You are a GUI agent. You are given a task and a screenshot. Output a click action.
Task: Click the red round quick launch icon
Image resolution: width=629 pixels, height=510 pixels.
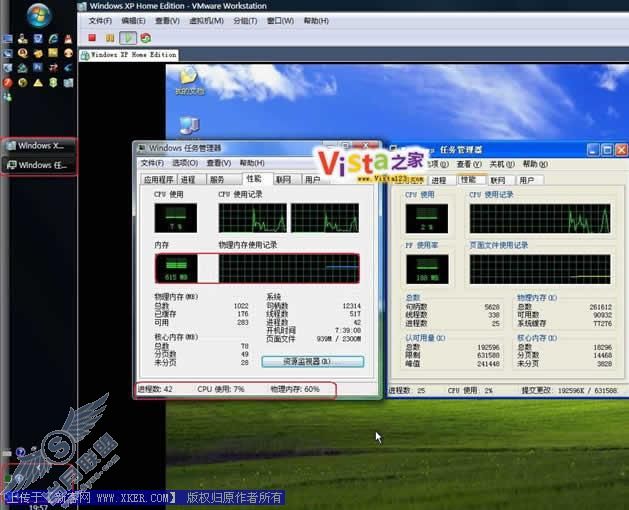click(x=8, y=83)
